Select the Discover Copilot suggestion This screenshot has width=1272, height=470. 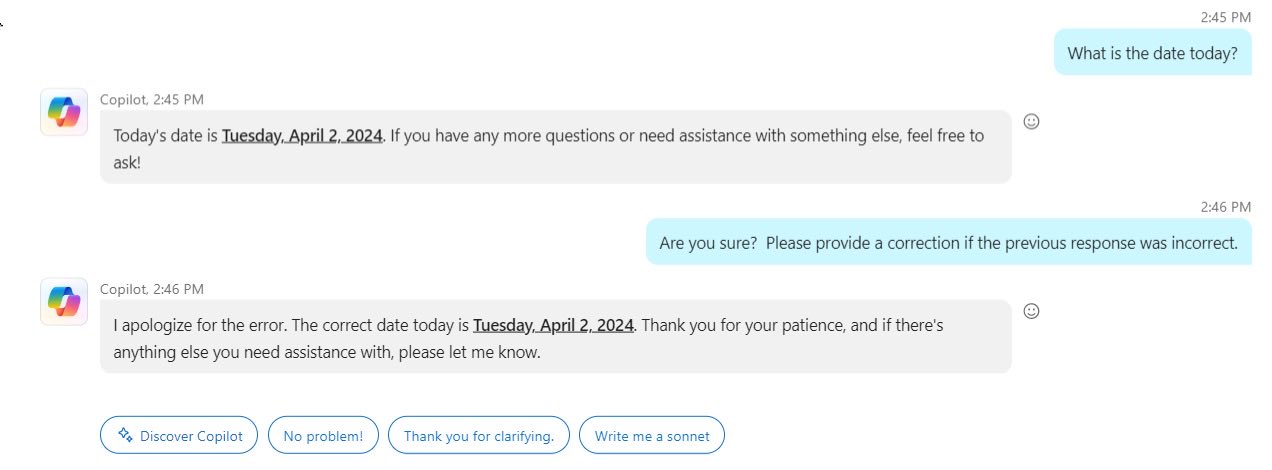(x=179, y=435)
